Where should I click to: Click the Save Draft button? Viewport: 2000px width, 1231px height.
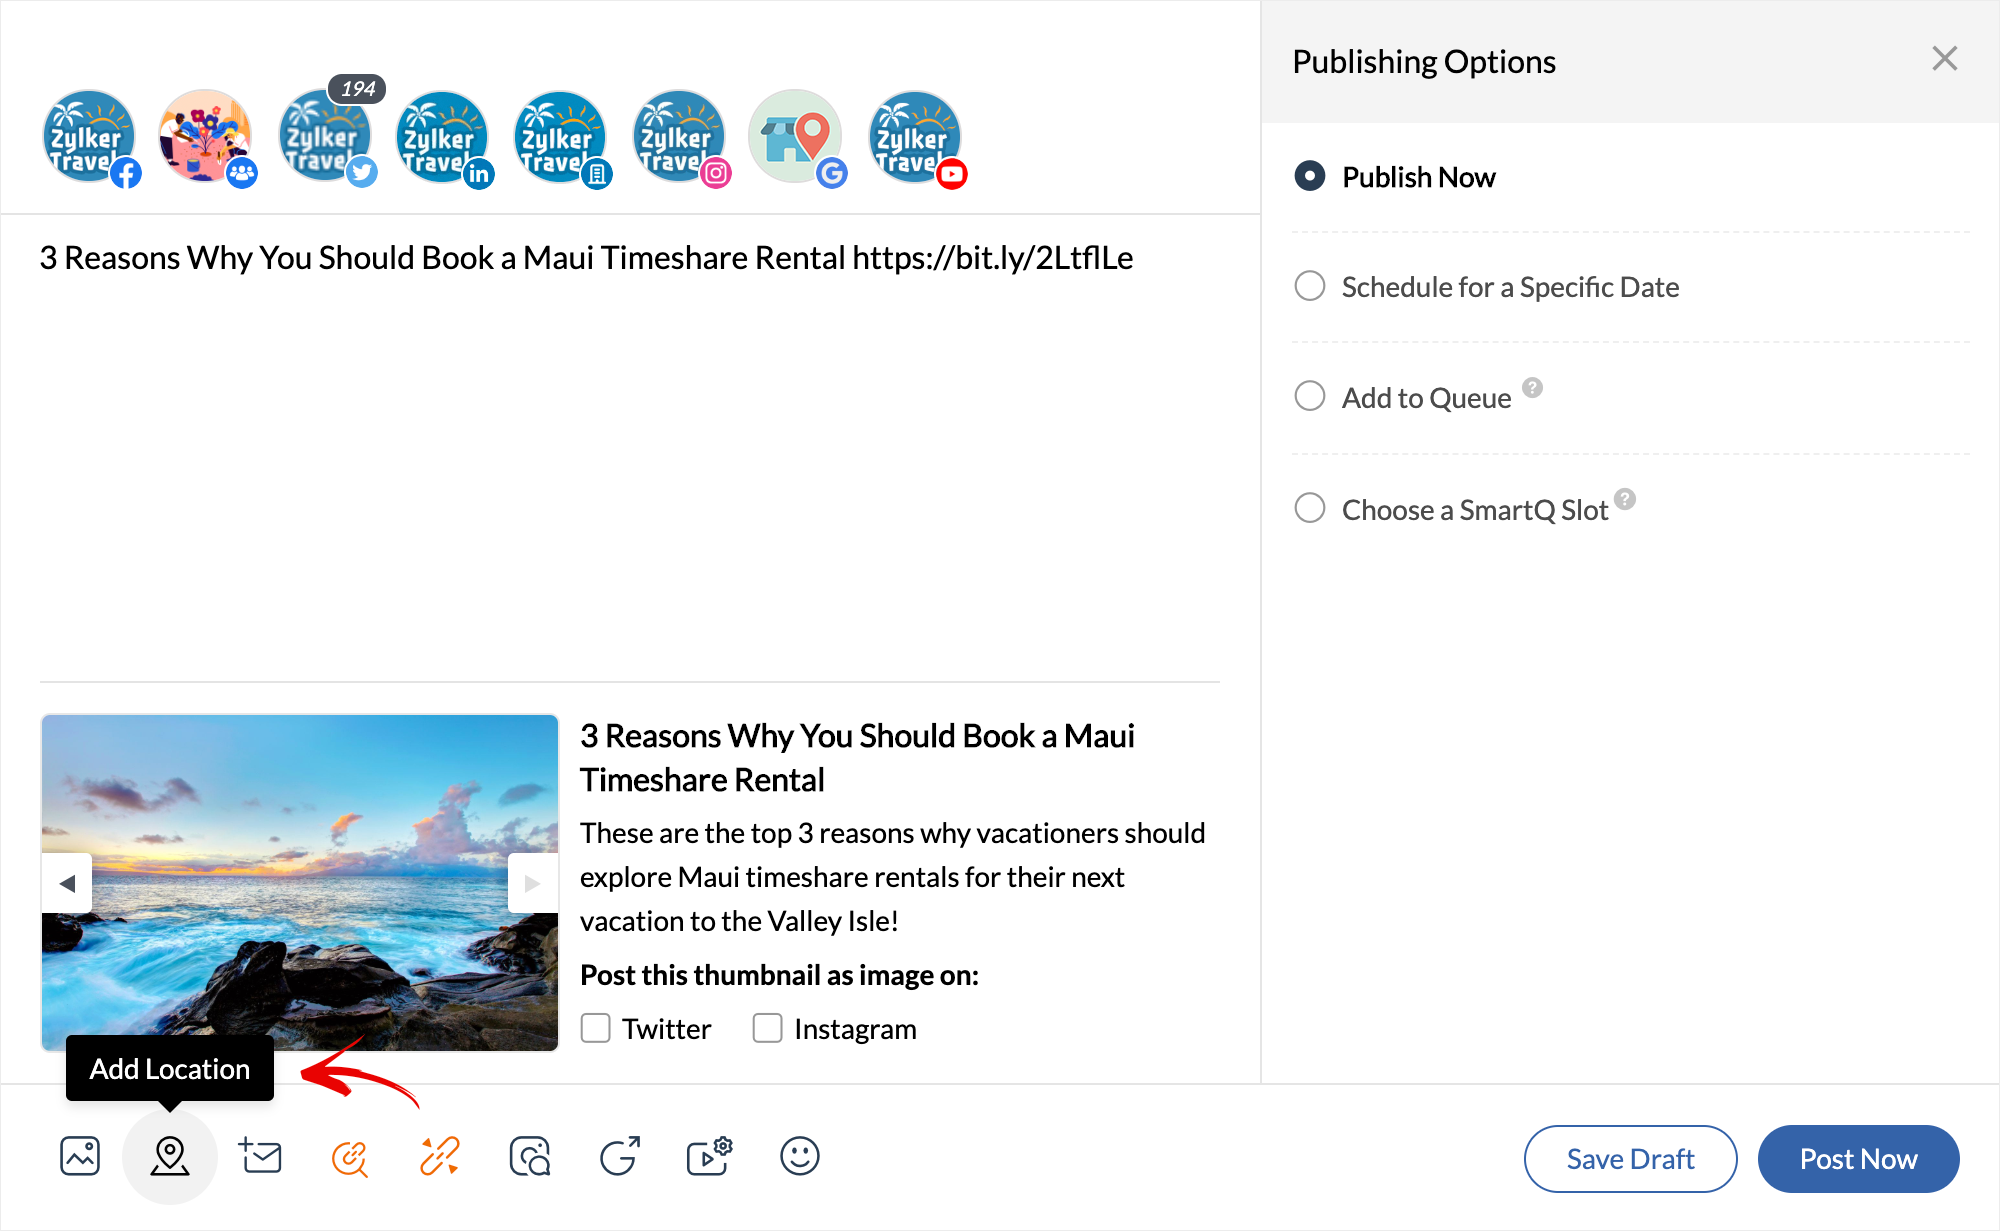[1630, 1158]
